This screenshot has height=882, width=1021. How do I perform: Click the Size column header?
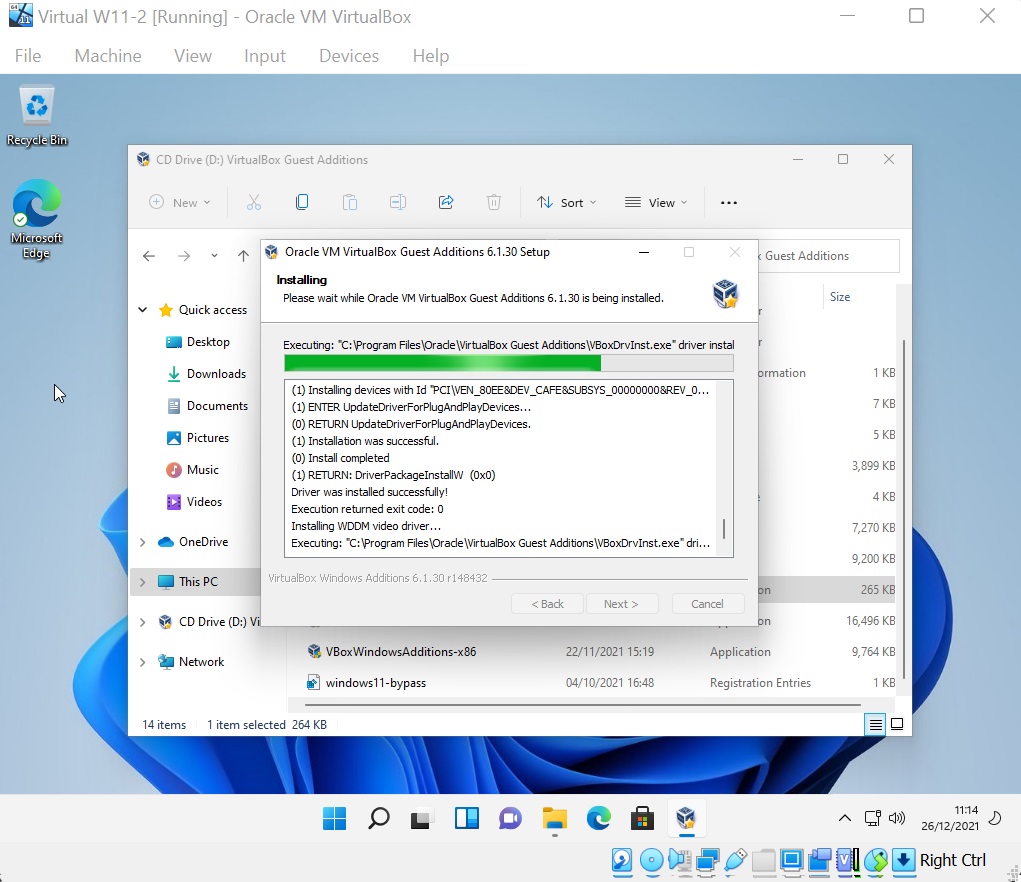pos(840,297)
